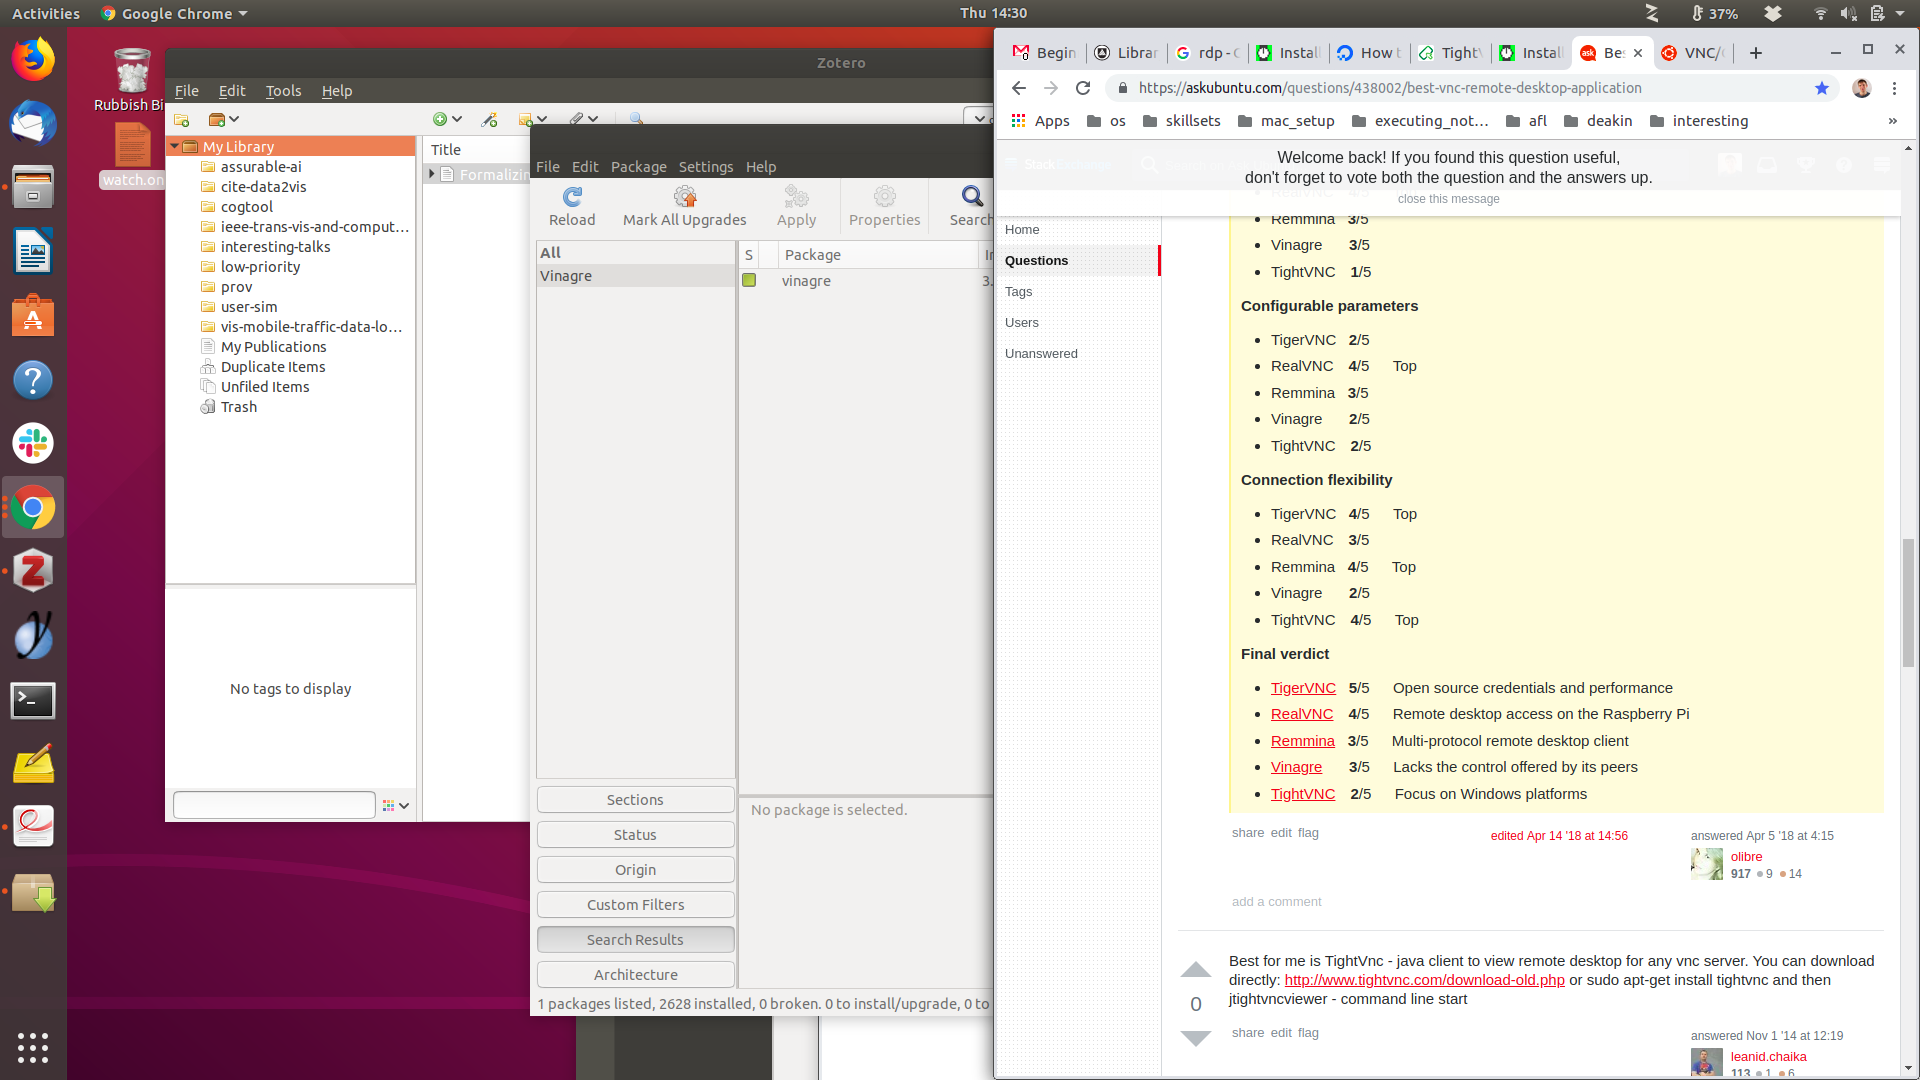Collapse the My Library tree

click(x=175, y=147)
